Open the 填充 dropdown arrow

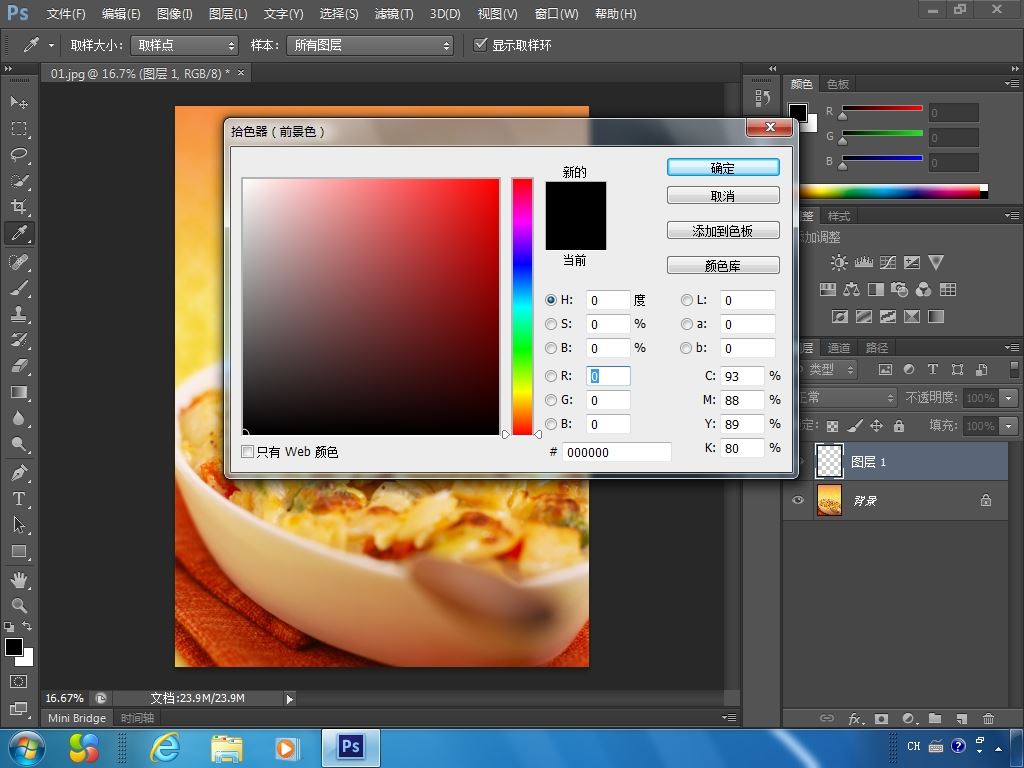[1010, 426]
